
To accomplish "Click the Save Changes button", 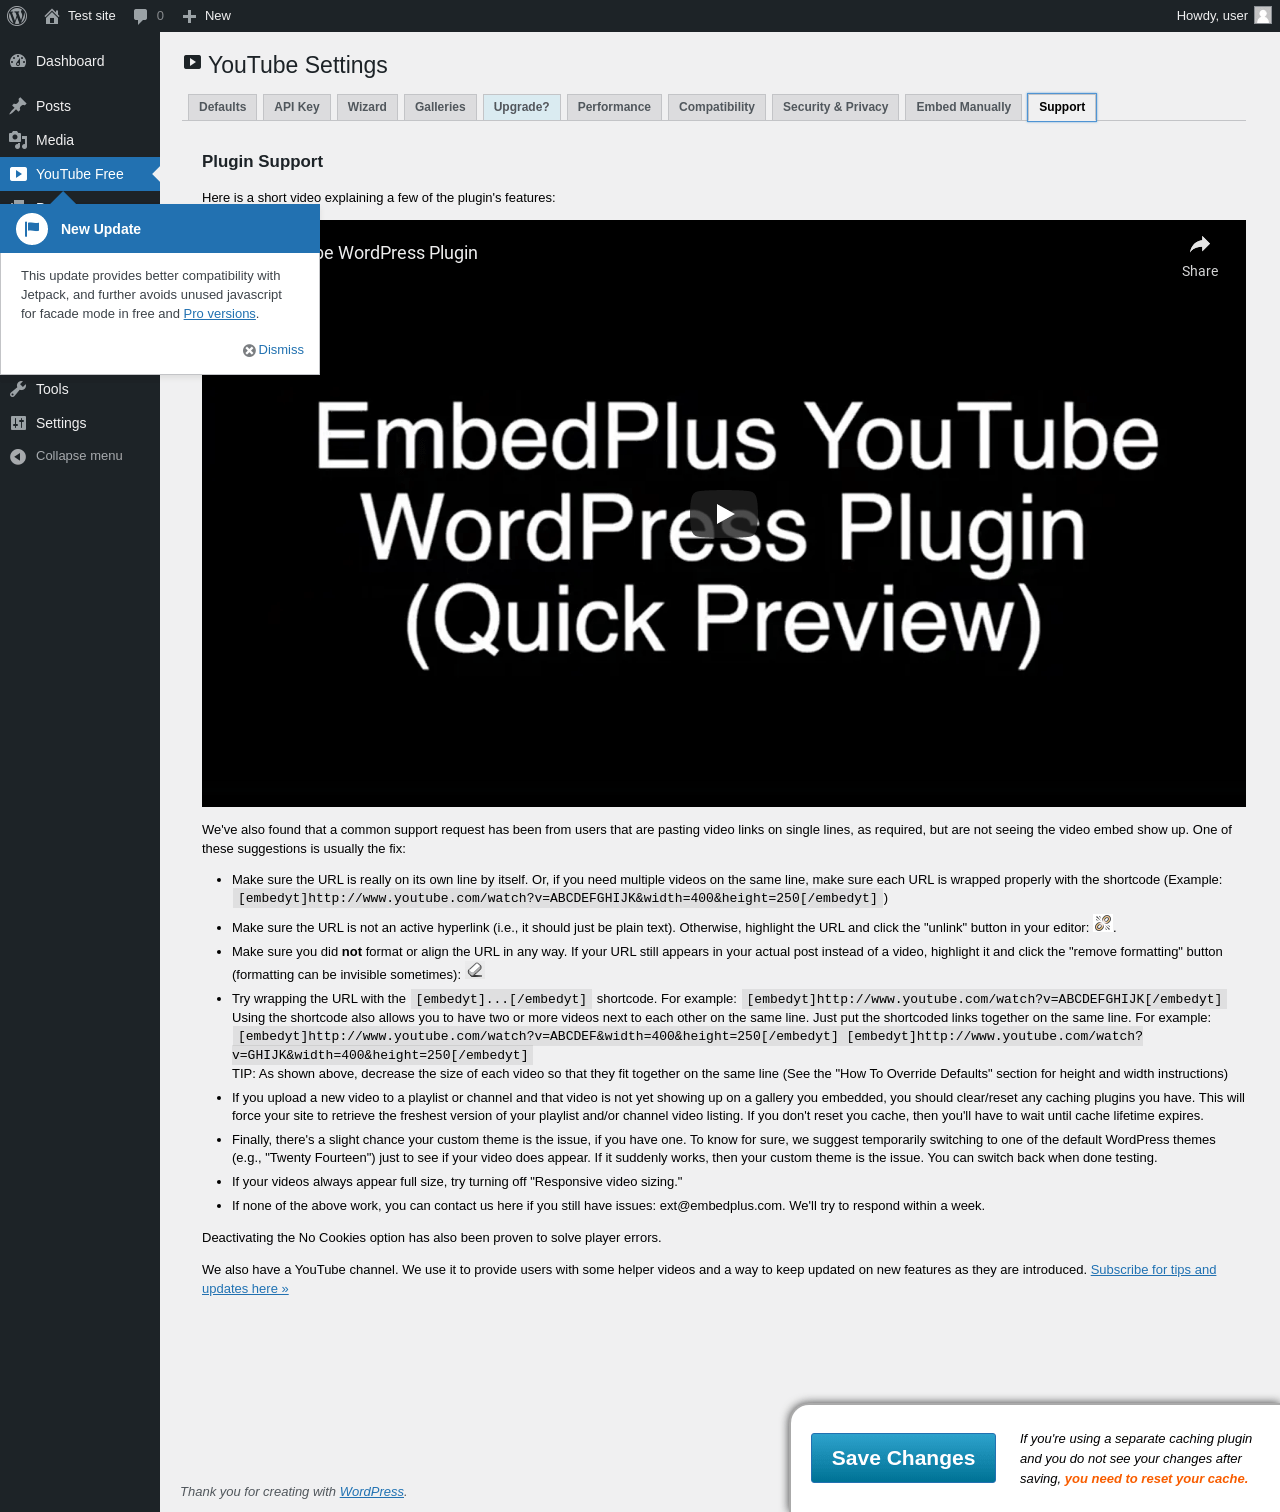I will (x=903, y=1458).
